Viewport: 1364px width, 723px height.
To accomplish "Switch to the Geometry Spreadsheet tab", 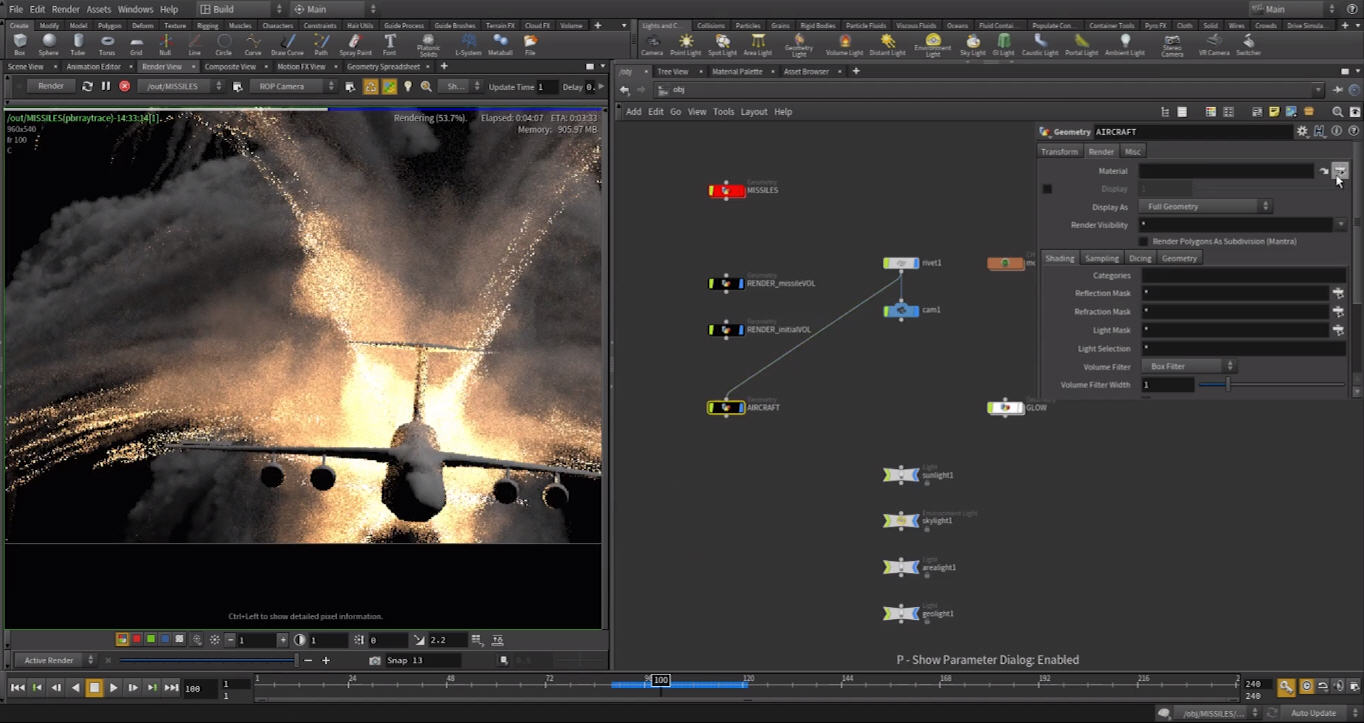I will pos(383,67).
